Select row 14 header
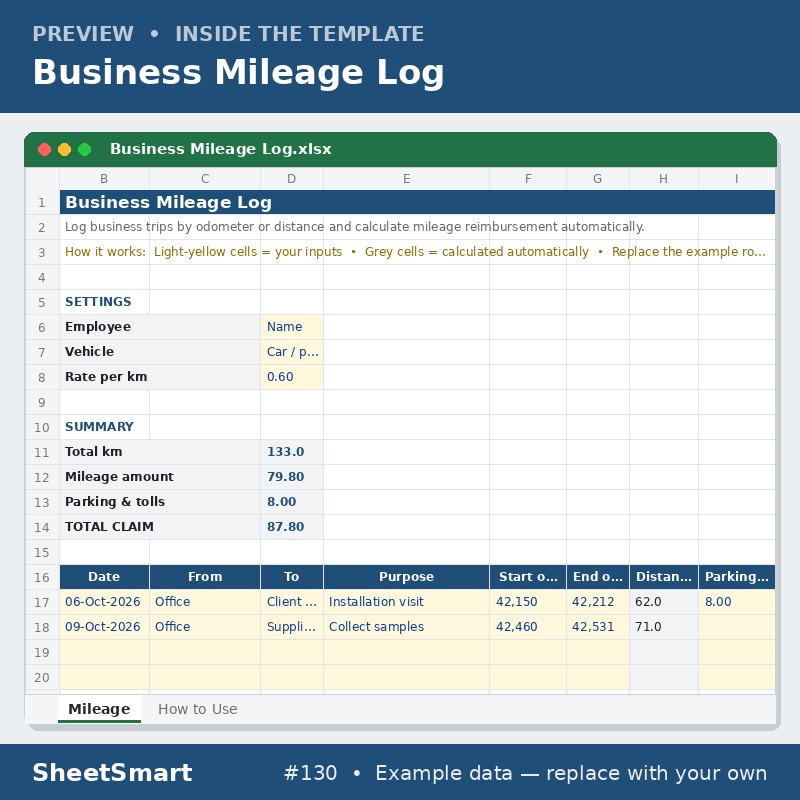Screen dimensions: 800x800 click(42, 527)
